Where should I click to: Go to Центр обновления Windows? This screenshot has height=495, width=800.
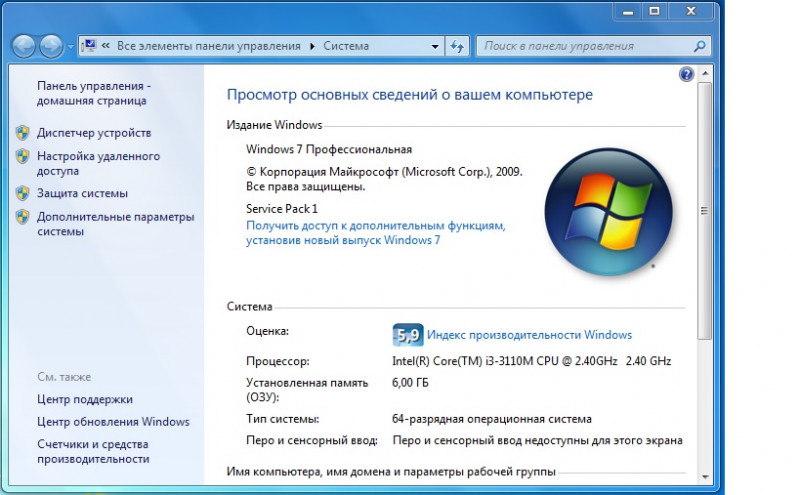pyautogui.click(x=113, y=421)
